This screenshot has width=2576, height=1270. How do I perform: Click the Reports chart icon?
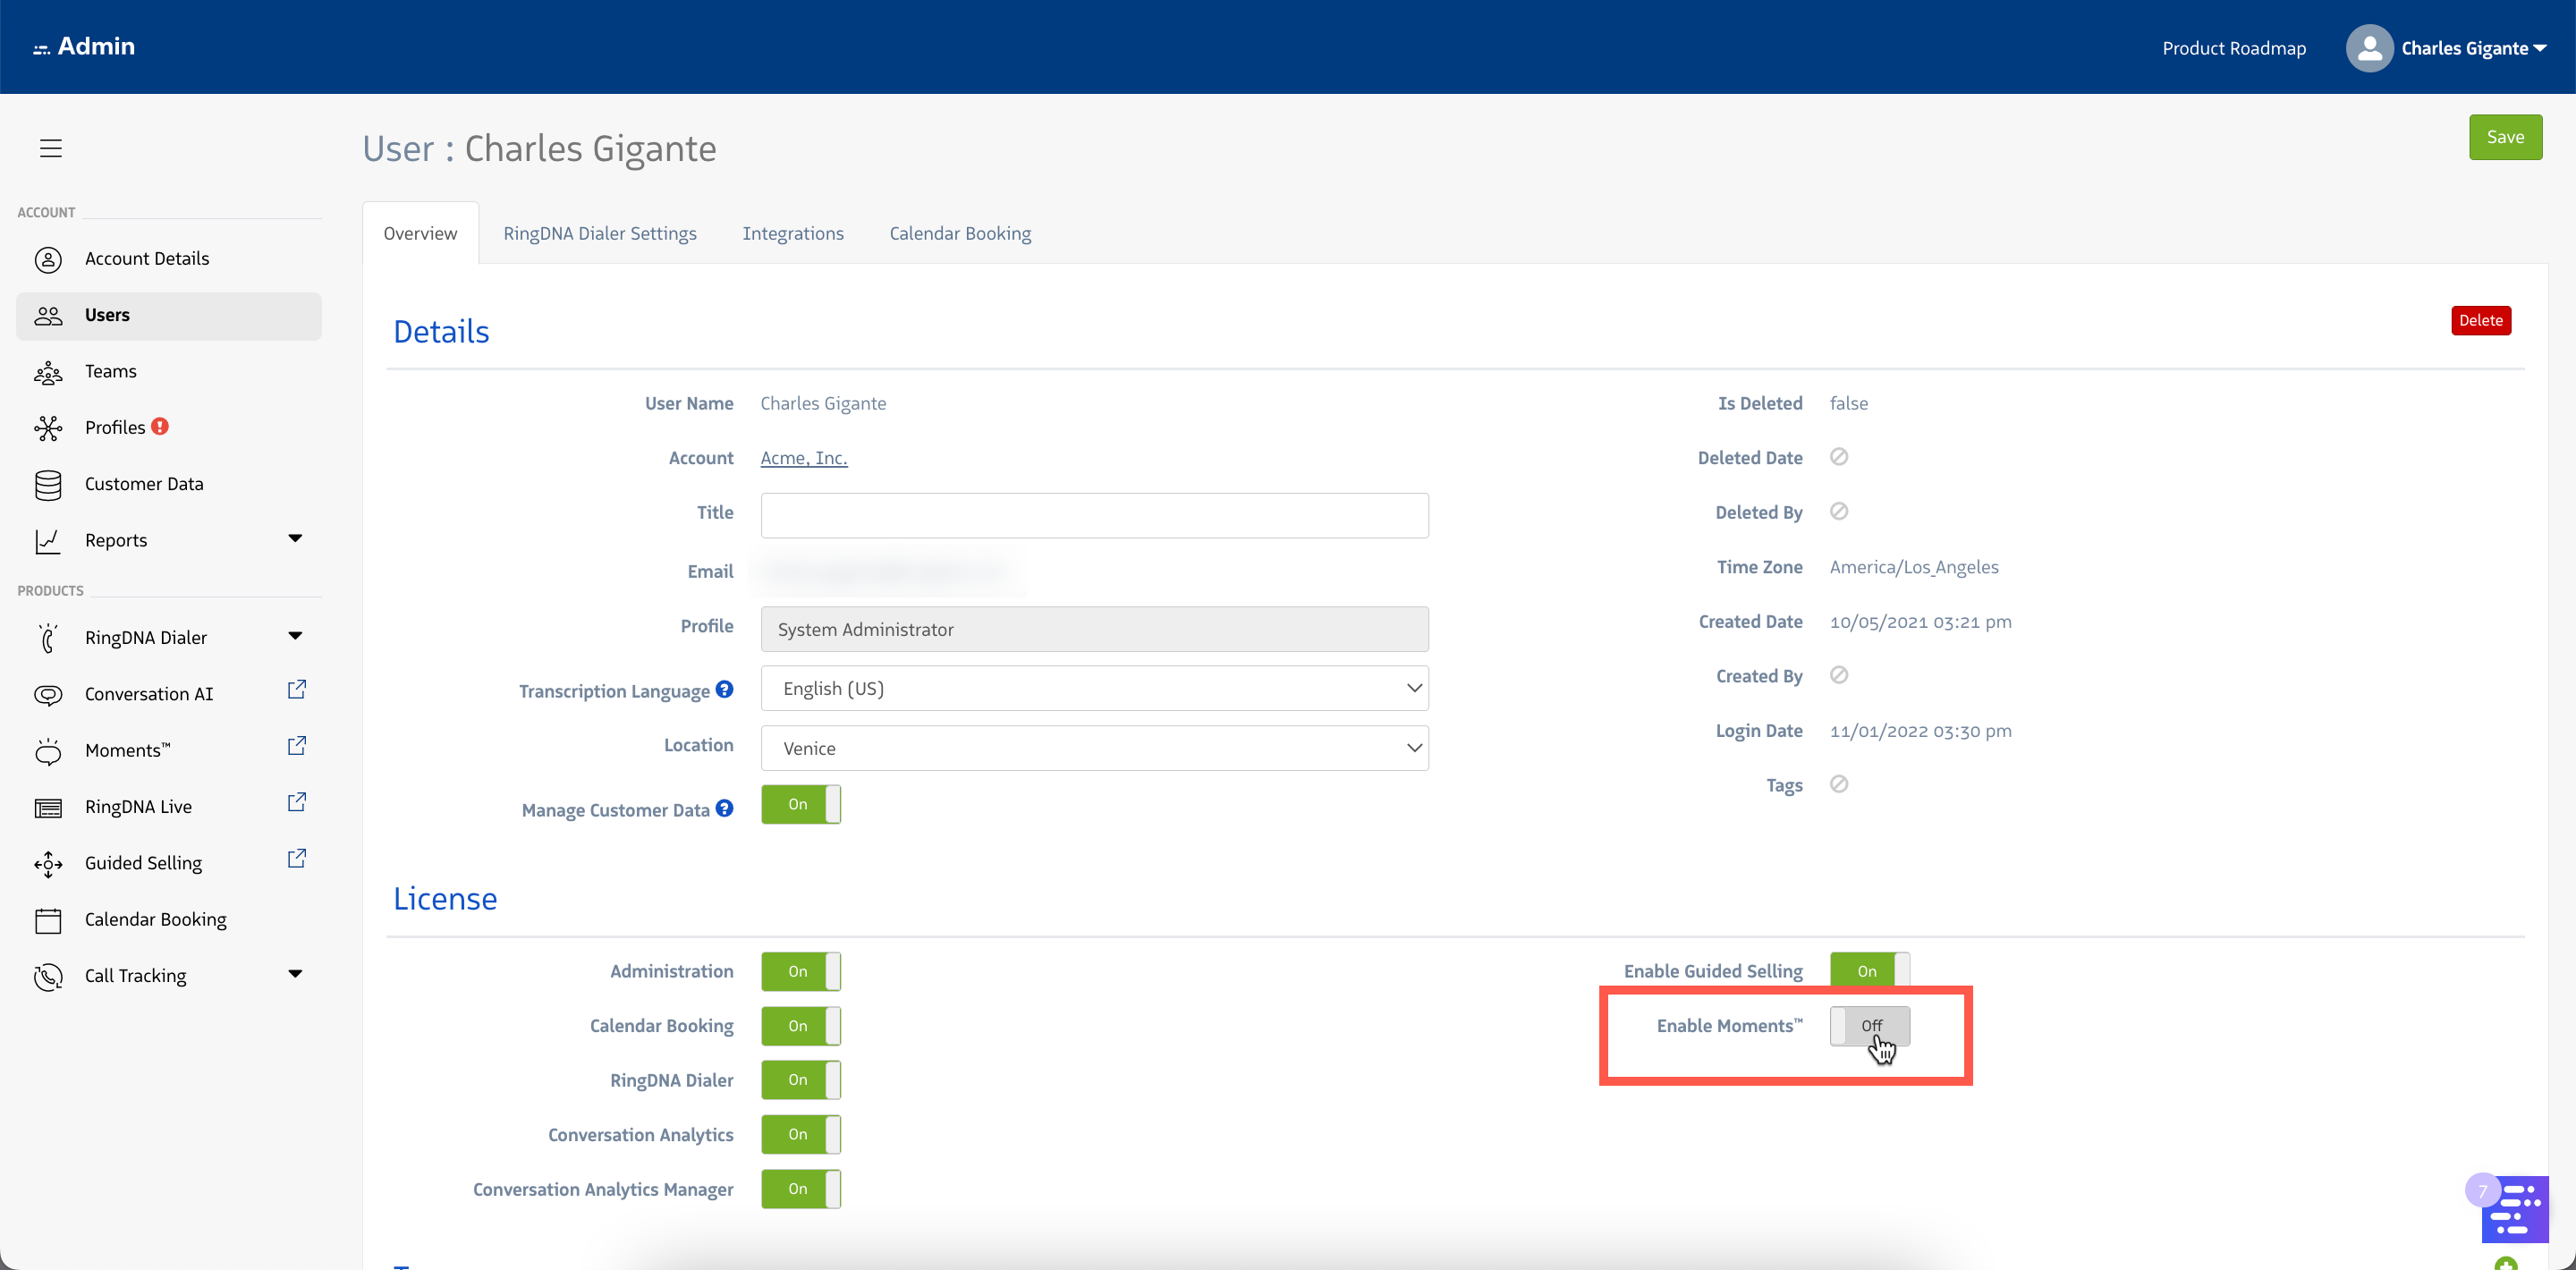pyautogui.click(x=48, y=541)
